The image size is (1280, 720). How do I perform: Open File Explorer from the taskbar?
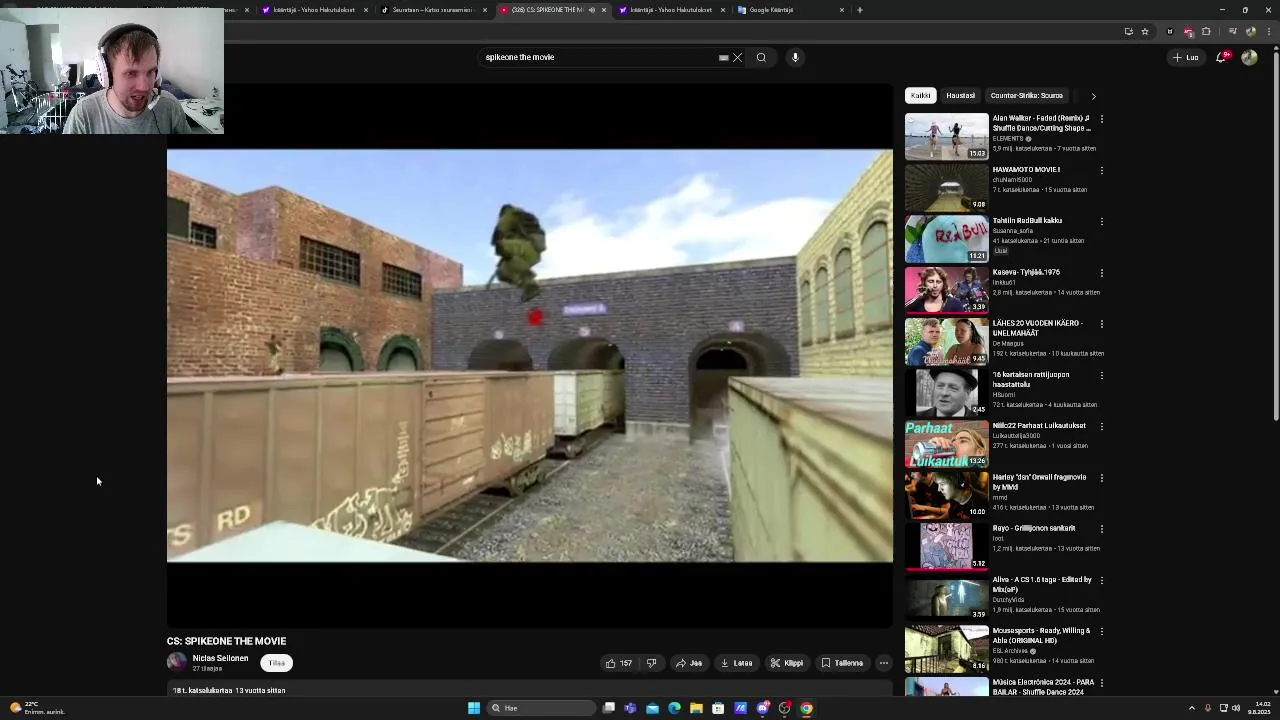point(696,708)
